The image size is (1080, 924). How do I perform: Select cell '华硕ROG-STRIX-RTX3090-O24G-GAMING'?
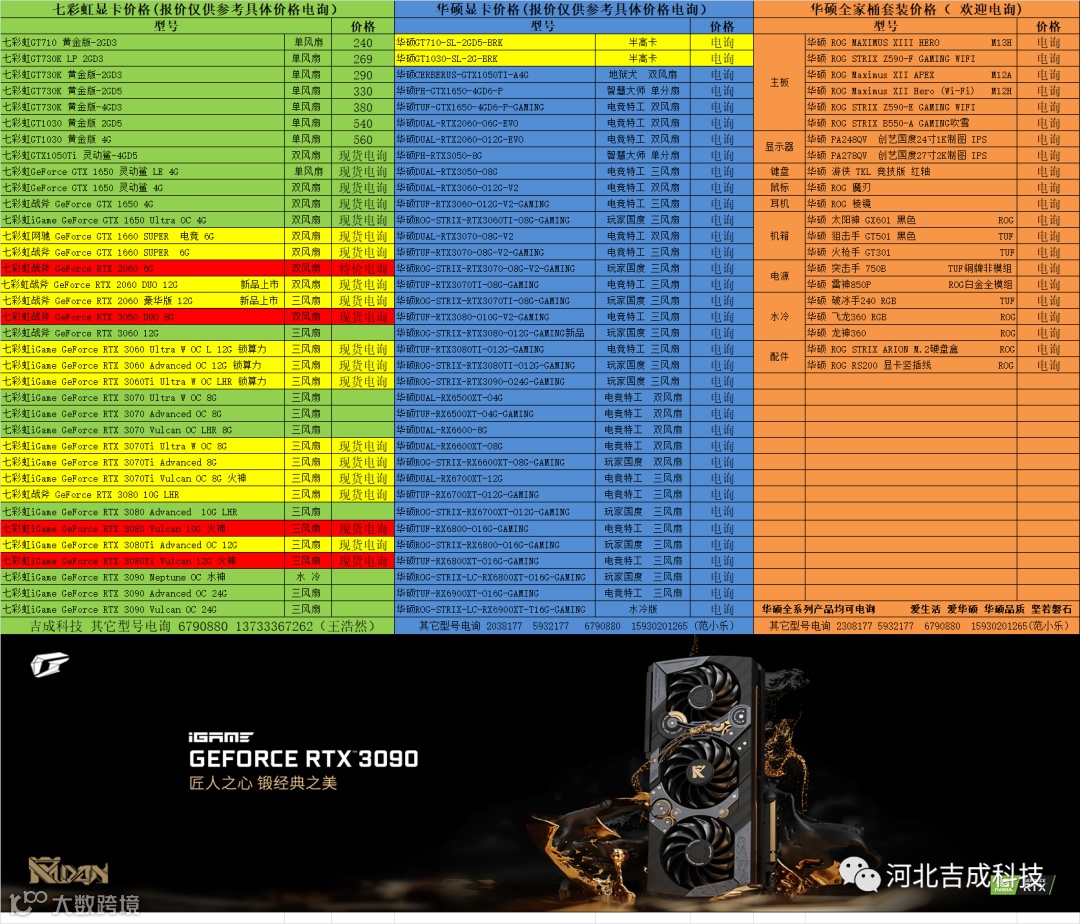coord(495,381)
